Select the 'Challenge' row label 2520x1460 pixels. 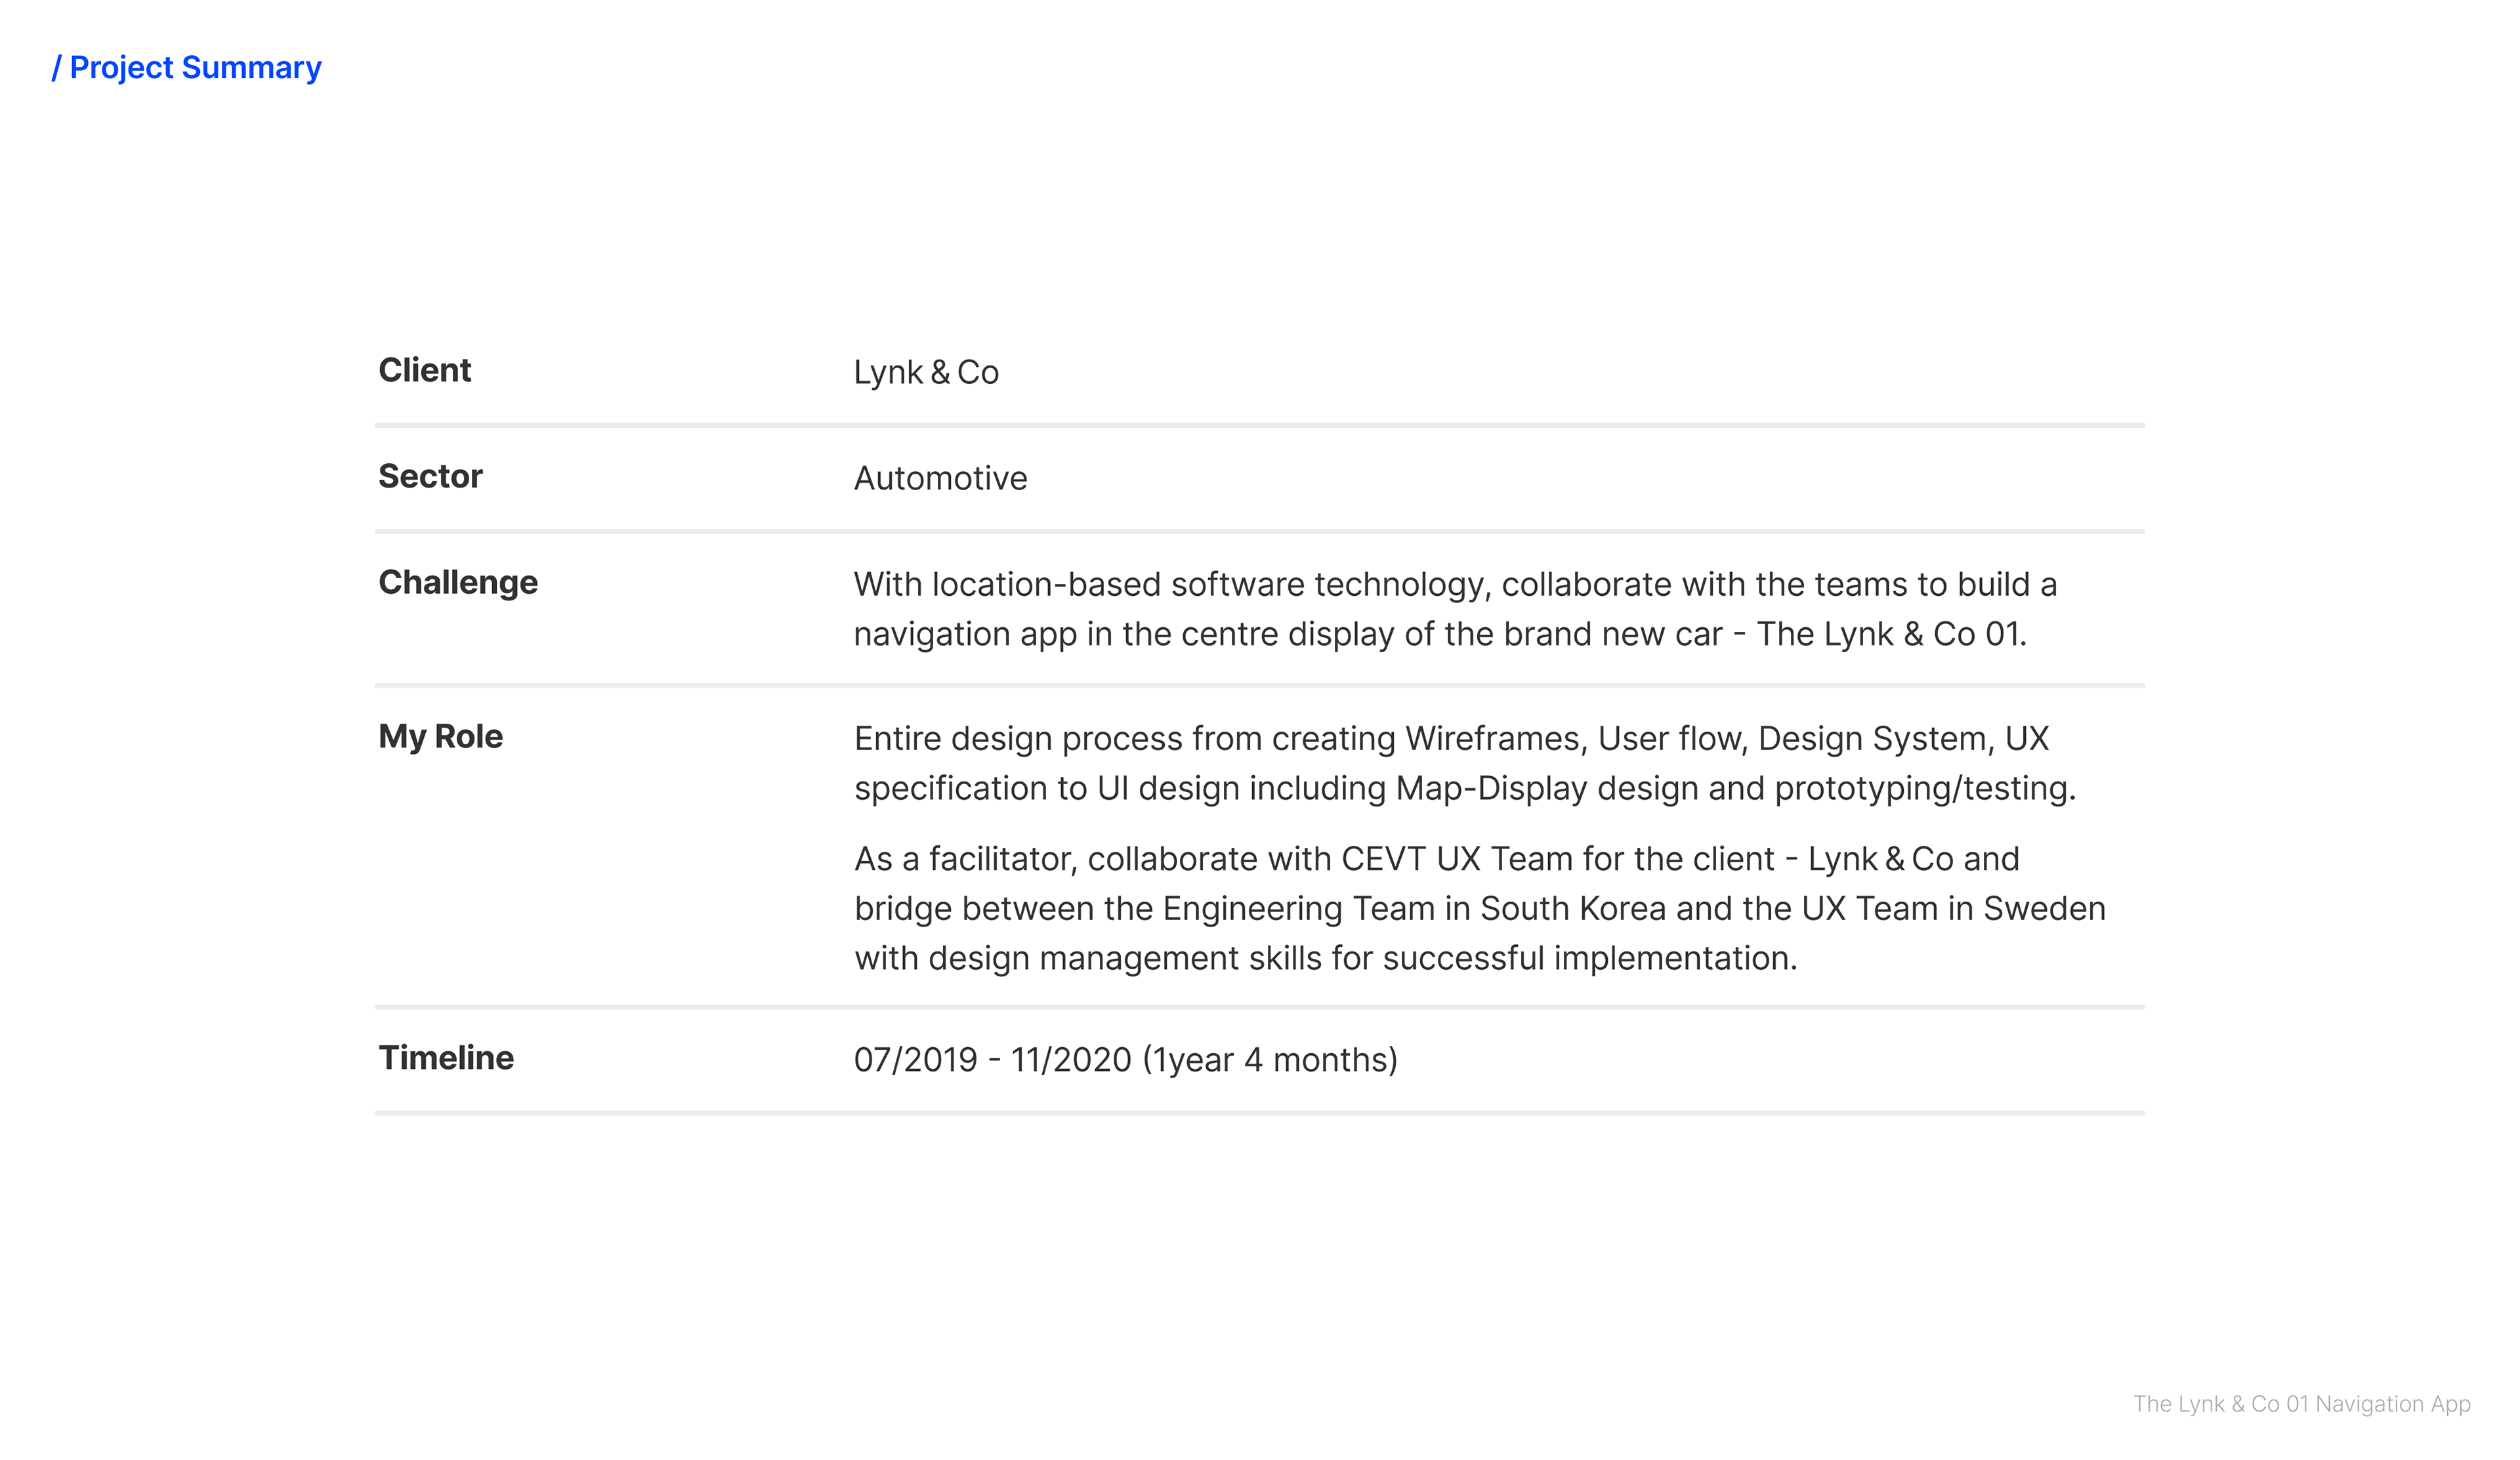pos(458,583)
